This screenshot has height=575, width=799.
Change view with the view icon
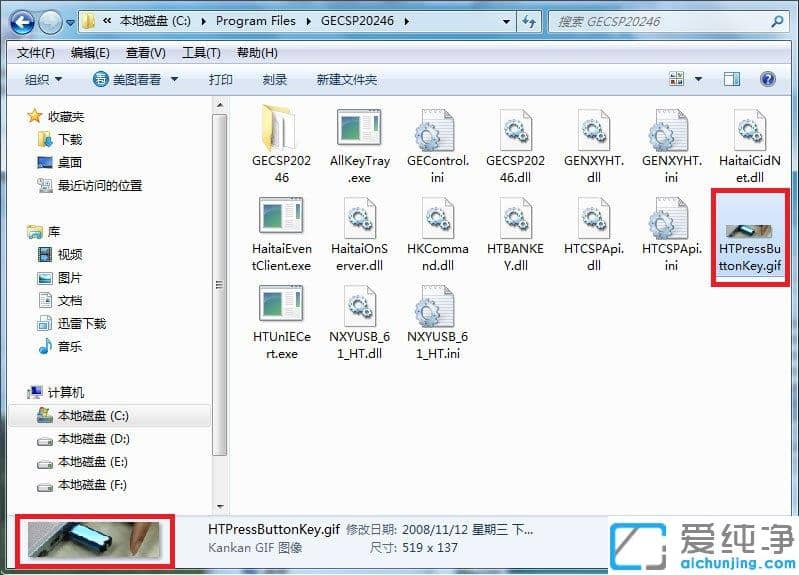pyautogui.click(x=677, y=79)
